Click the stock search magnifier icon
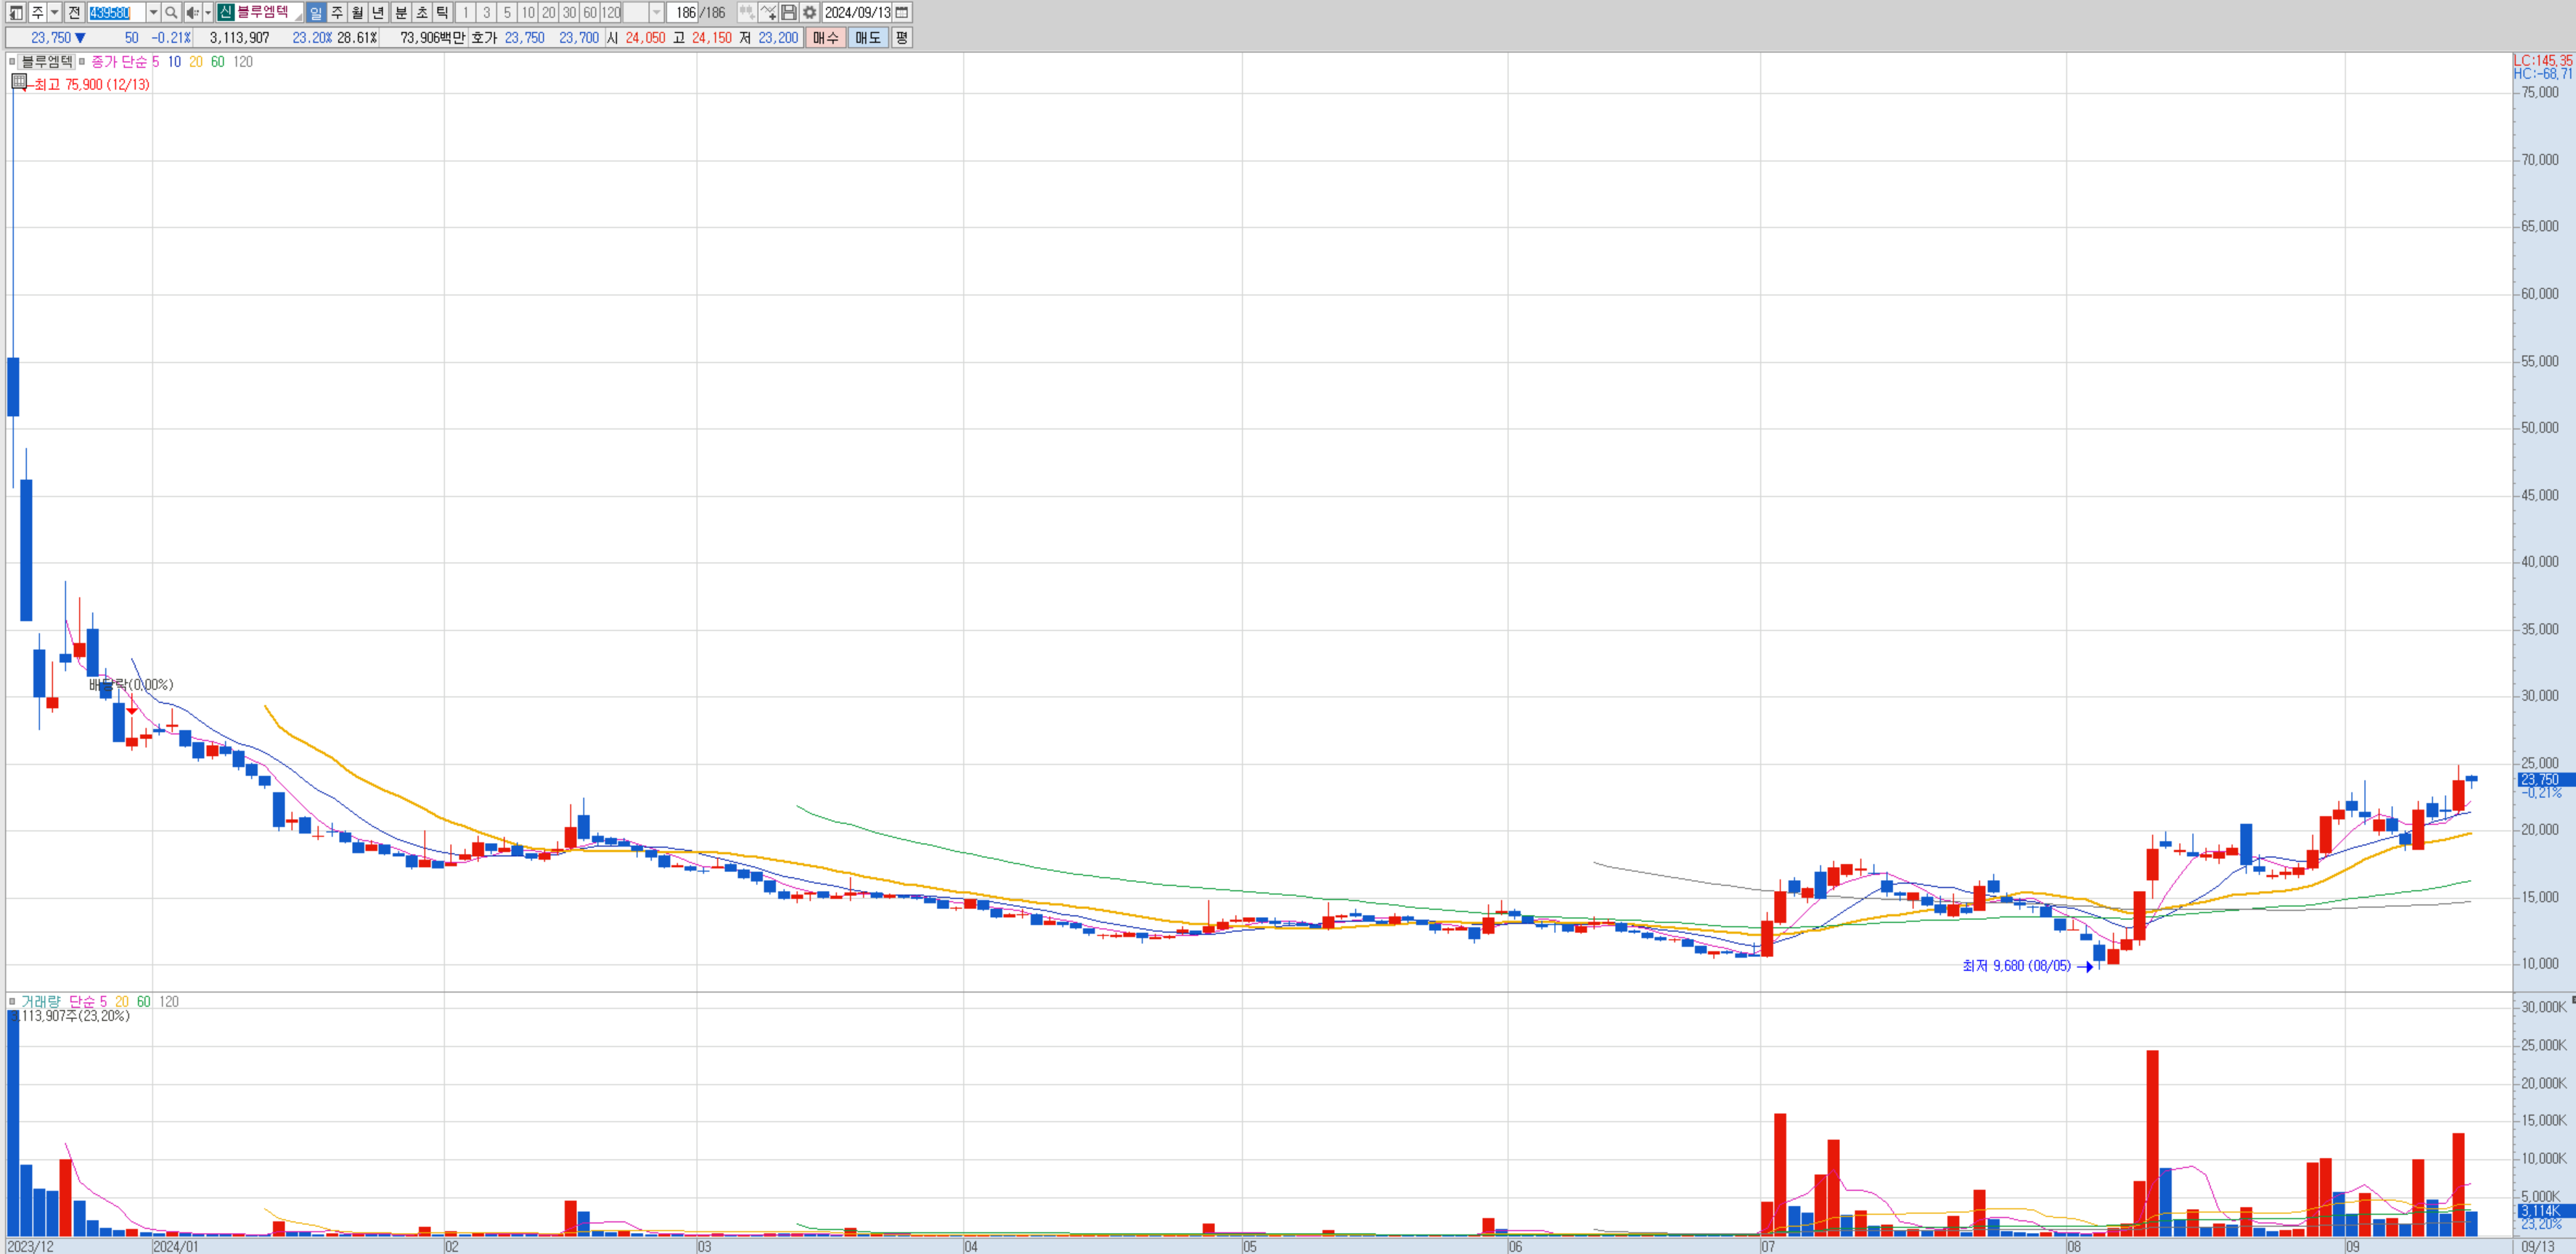Image resolution: width=2576 pixels, height=1254 pixels. pos(171,12)
